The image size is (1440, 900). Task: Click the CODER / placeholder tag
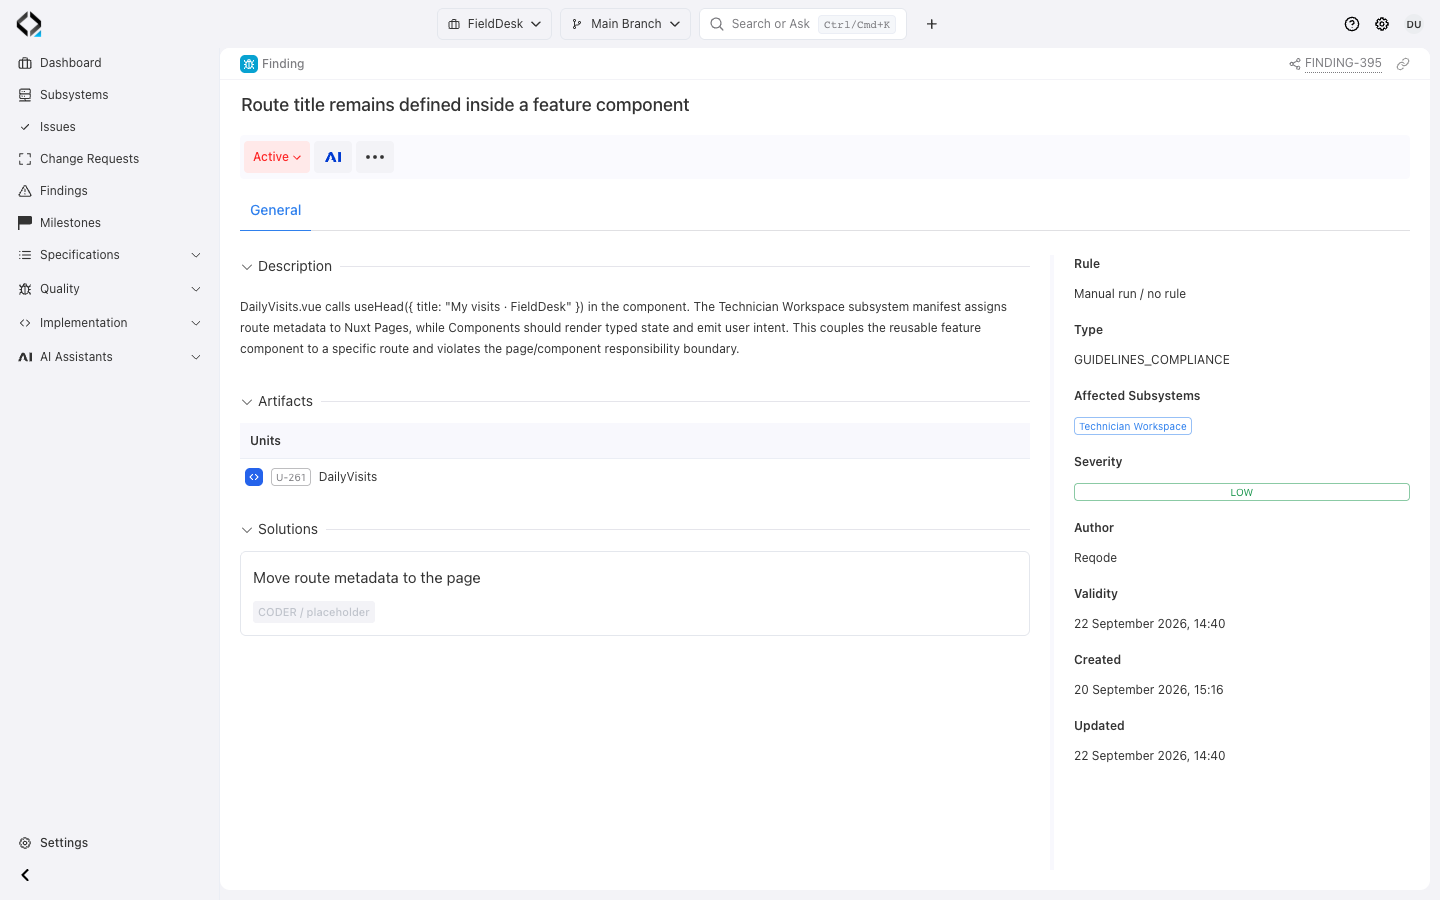coord(314,612)
